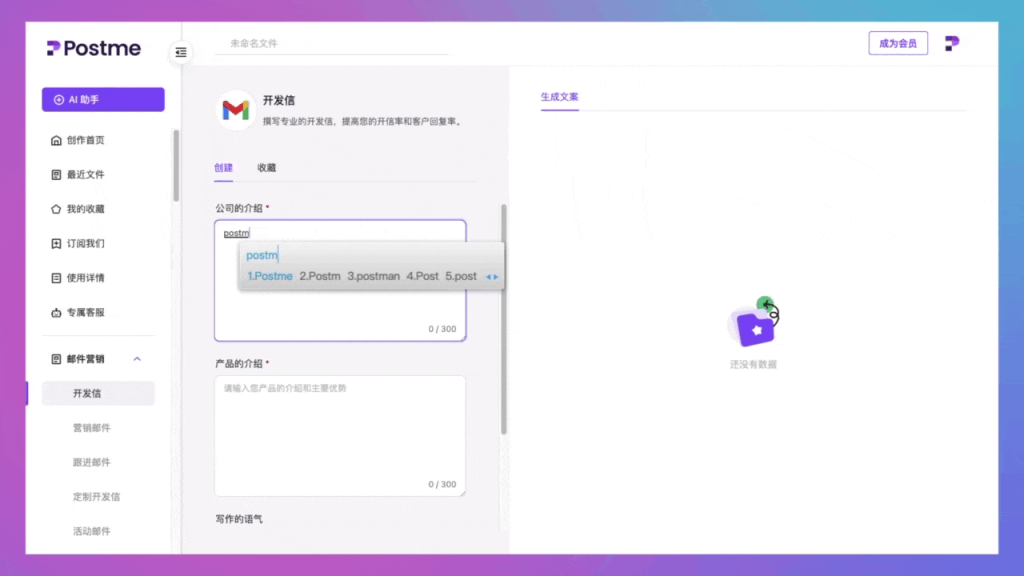This screenshot has width=1024, height=576.
Task: Open 我的收藏 star icon
Action: [56, 209]
